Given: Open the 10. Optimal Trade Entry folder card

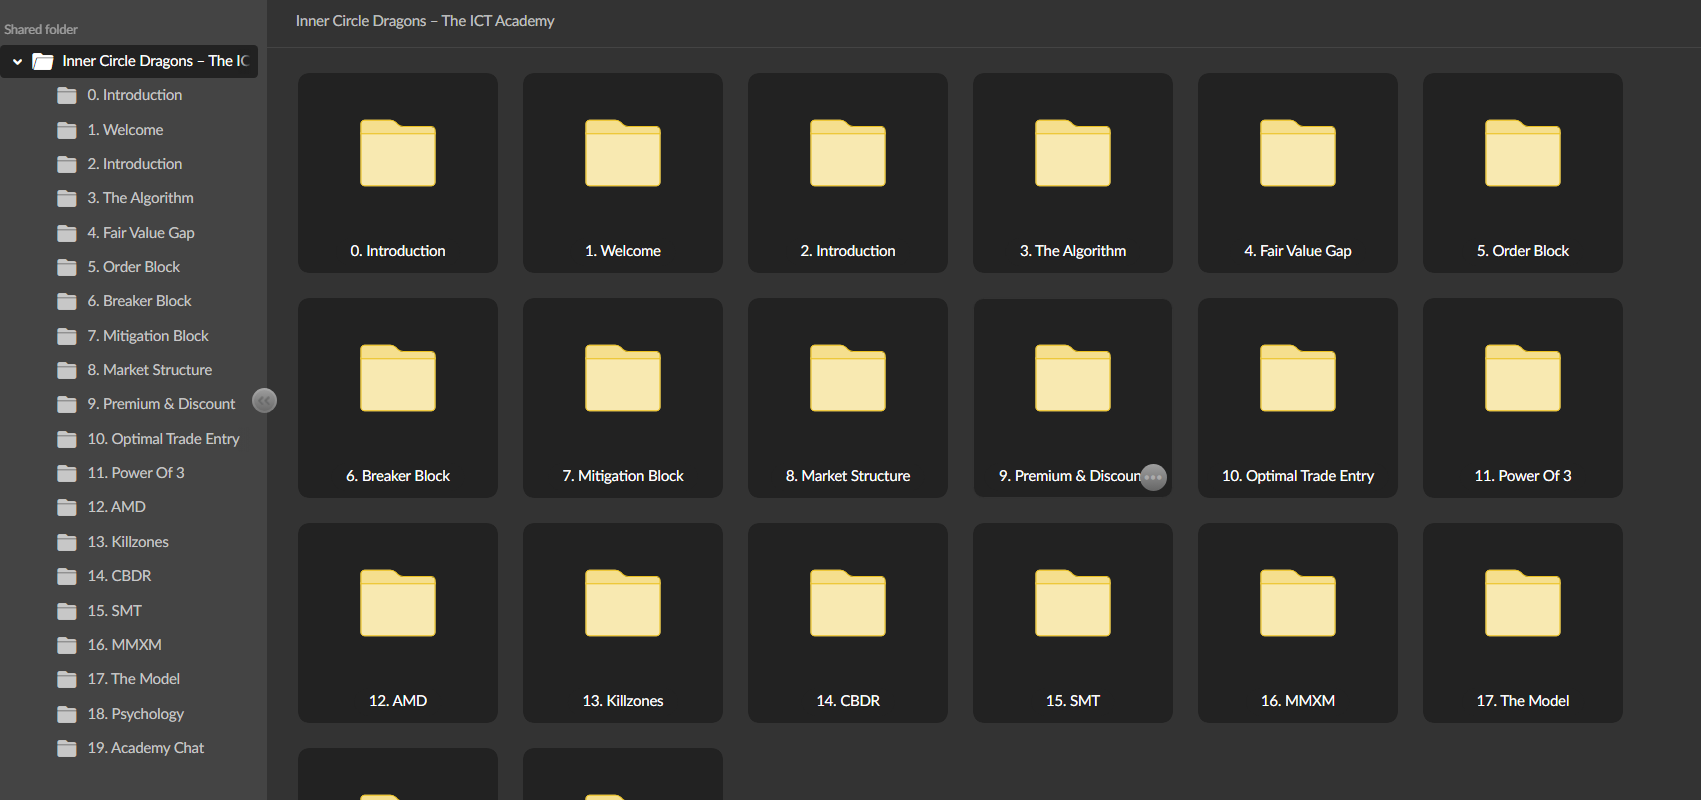Looking at the screenshot, I should pyautogui.click(x=1298, y=398).
